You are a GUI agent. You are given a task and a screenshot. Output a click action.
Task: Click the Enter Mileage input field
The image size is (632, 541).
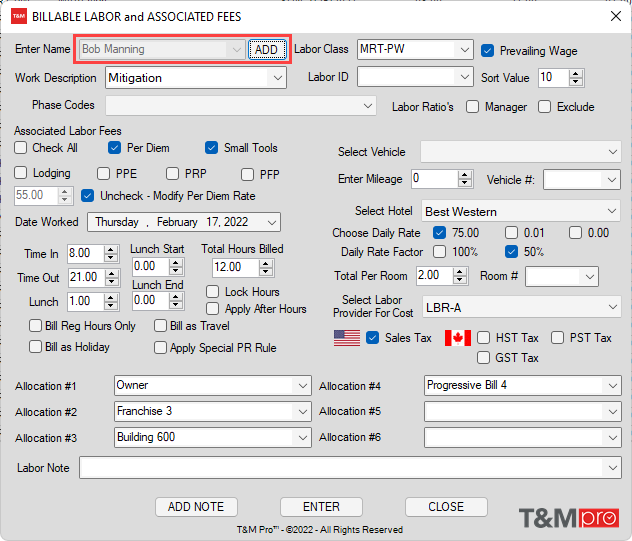(x=435, y=179)
